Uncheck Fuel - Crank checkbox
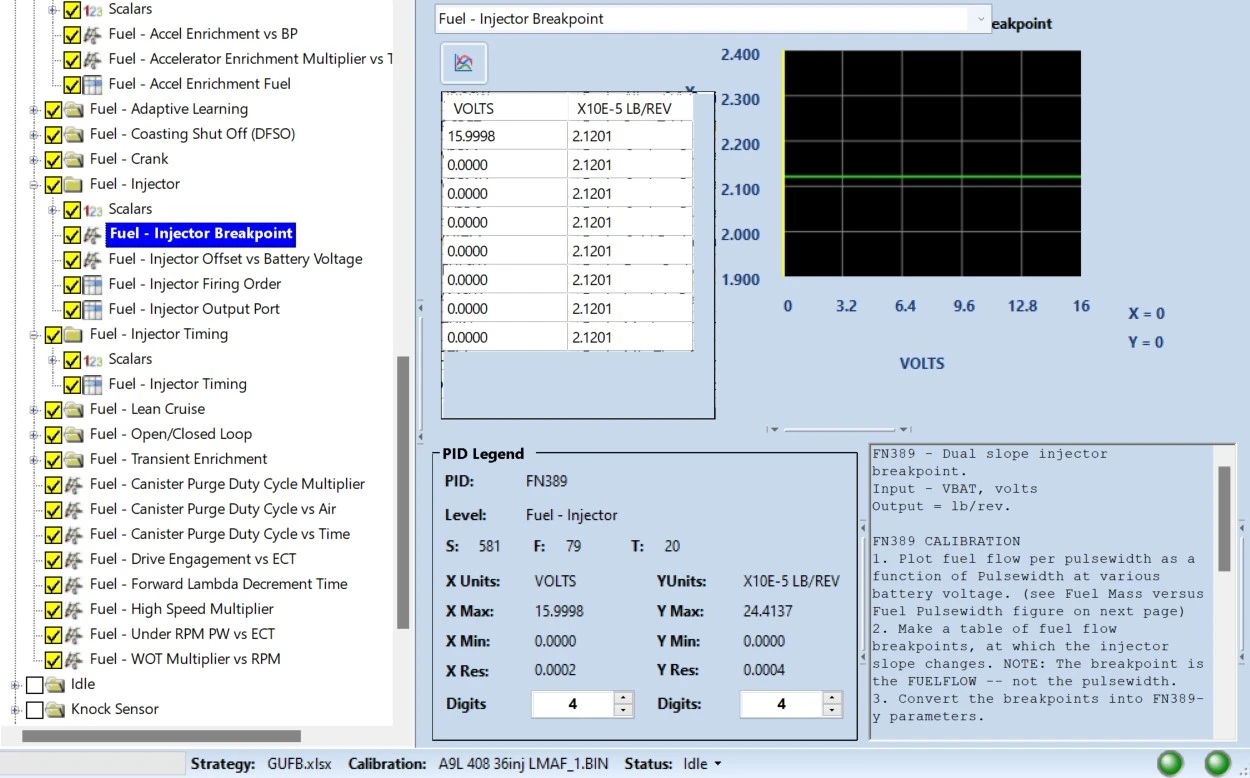1250x778 pixels. tap(53, 159)
